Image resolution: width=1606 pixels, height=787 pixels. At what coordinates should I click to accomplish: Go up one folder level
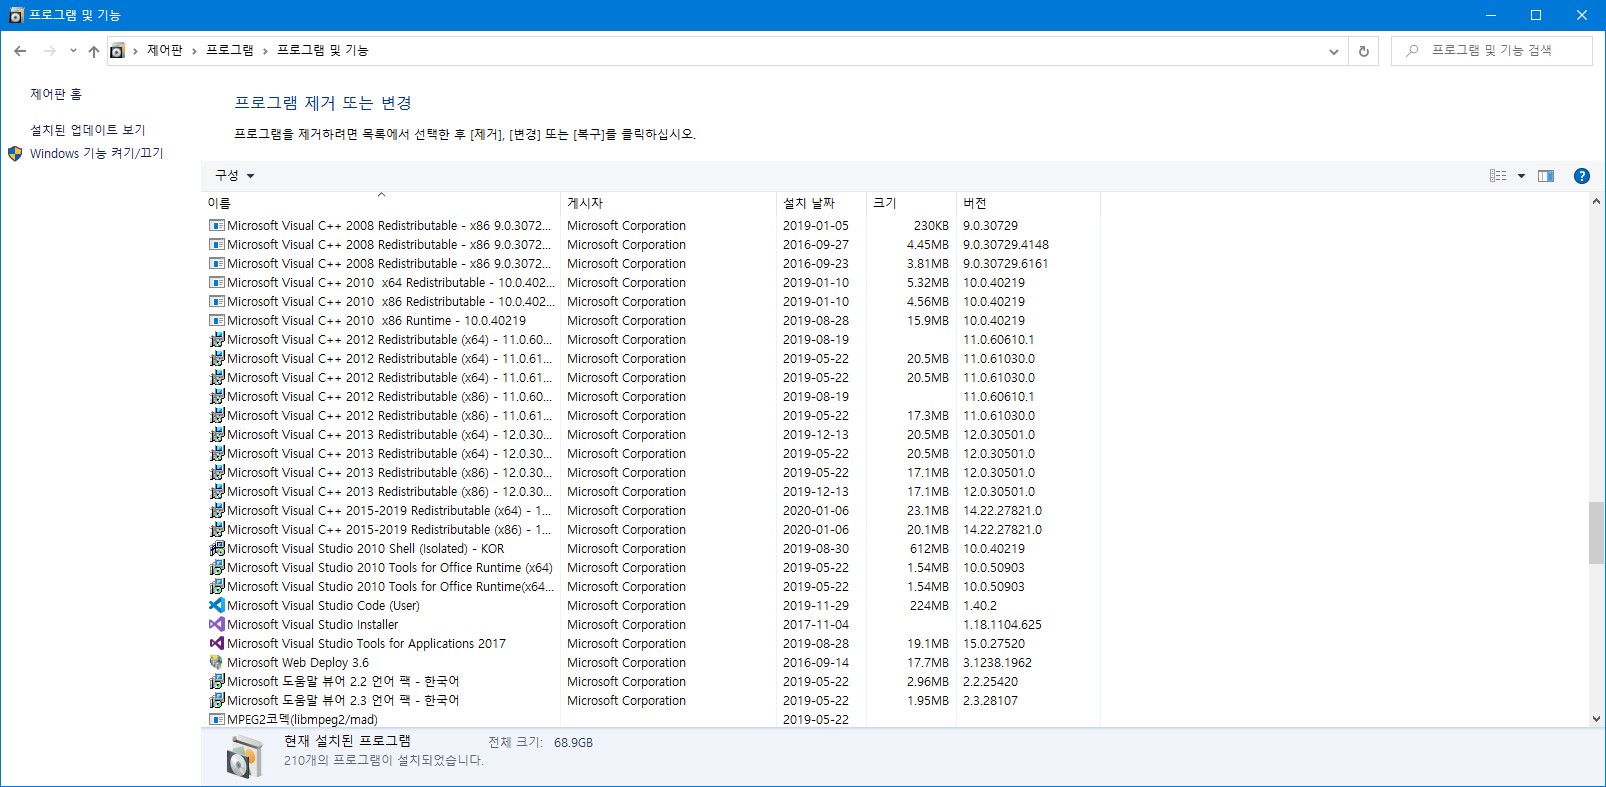pos(94,51)
